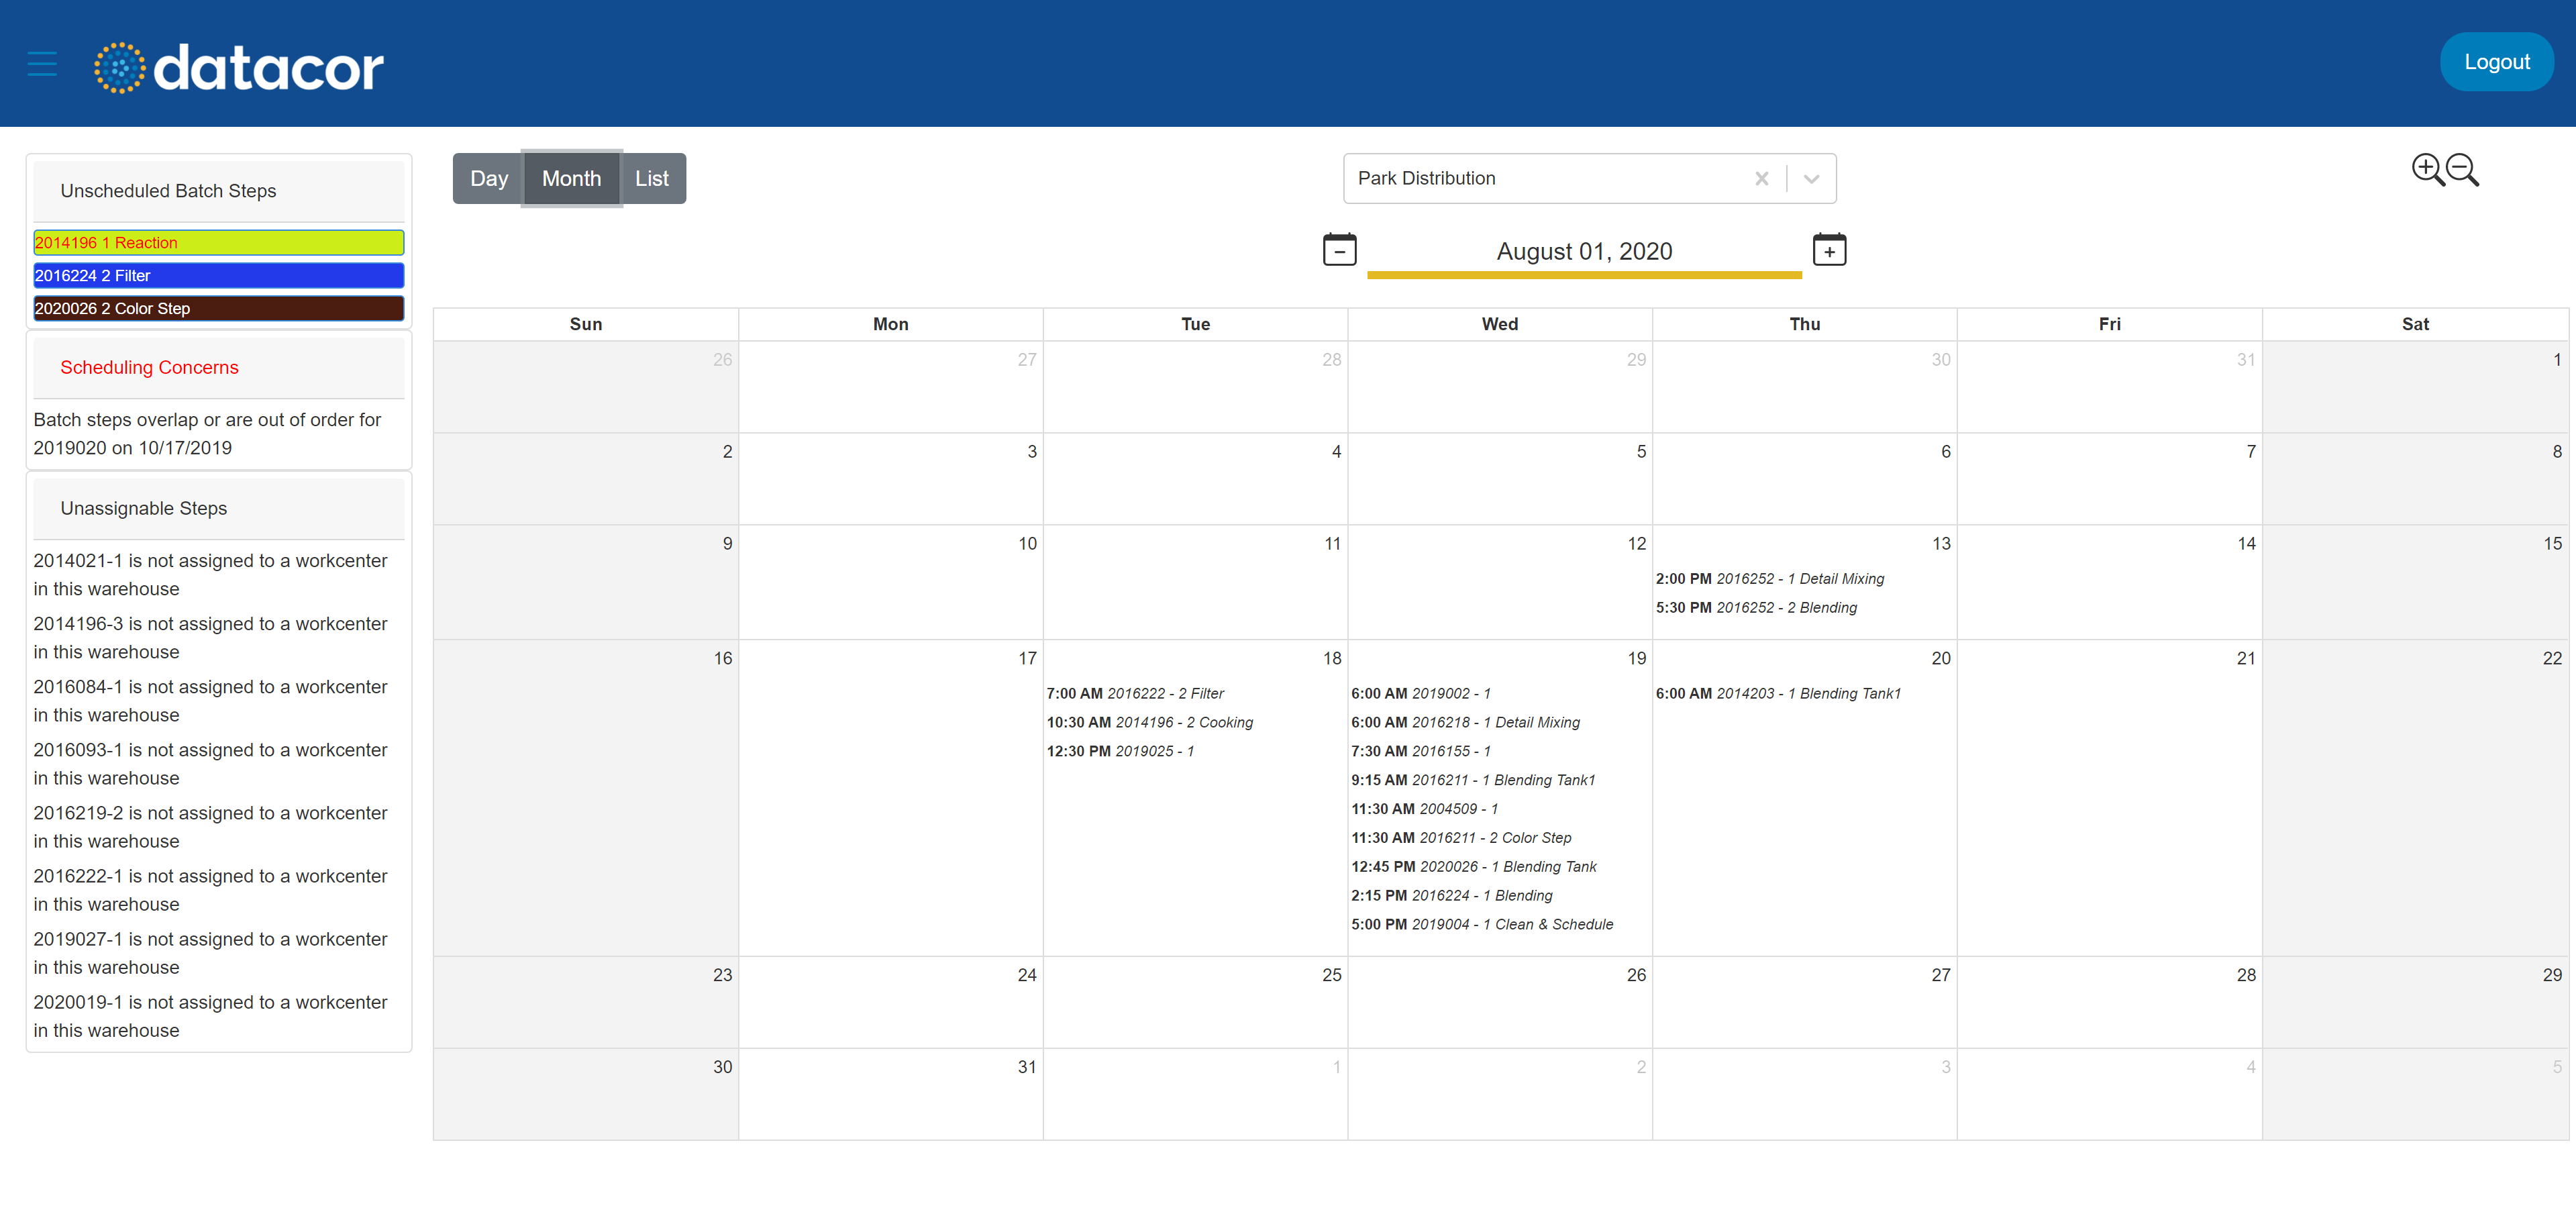This screenshot has width=2576, height=1208.
Task: Select 2014196-3 unassignable step message
Action: [x=210, y=638]
